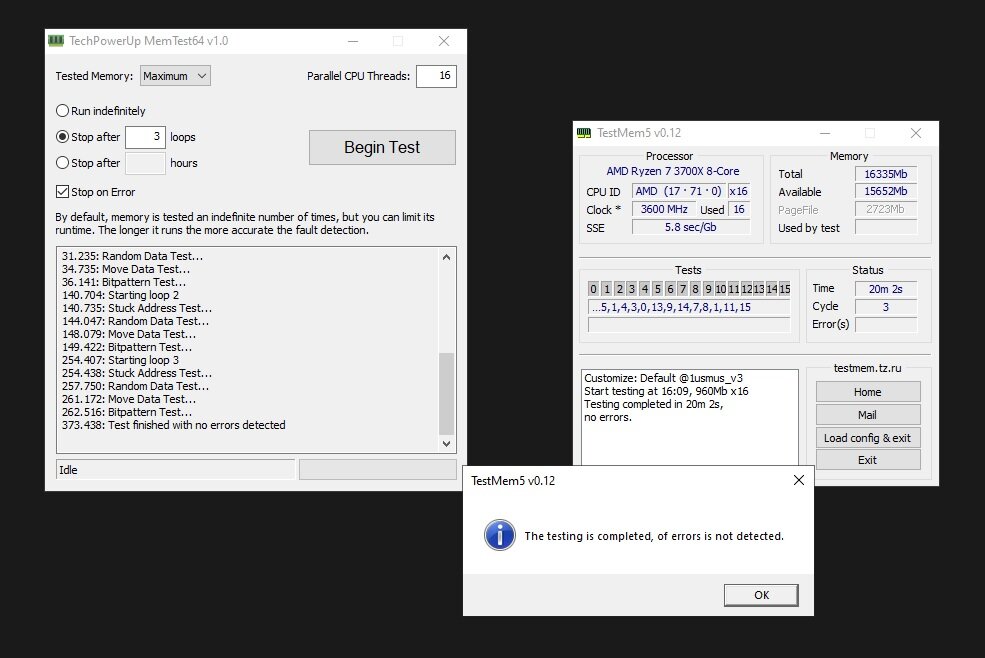
Task: Click the Exit button in TestMem5
Action: 868,460
